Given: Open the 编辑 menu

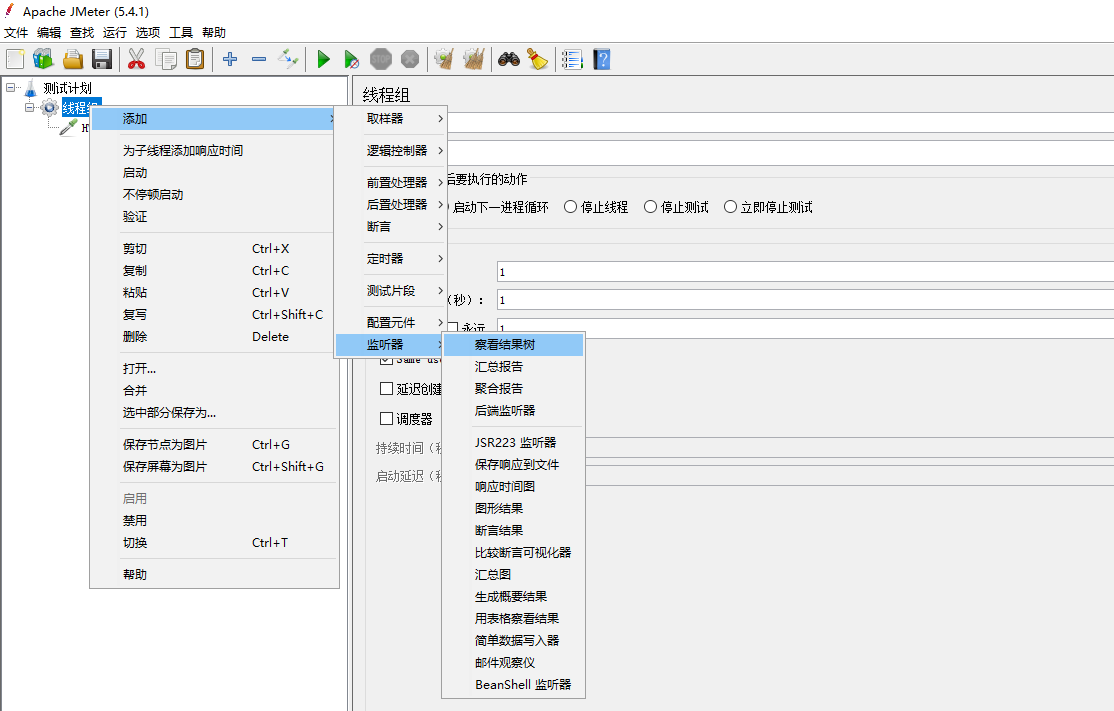Looking at the screenshot, I should point(49,33).
